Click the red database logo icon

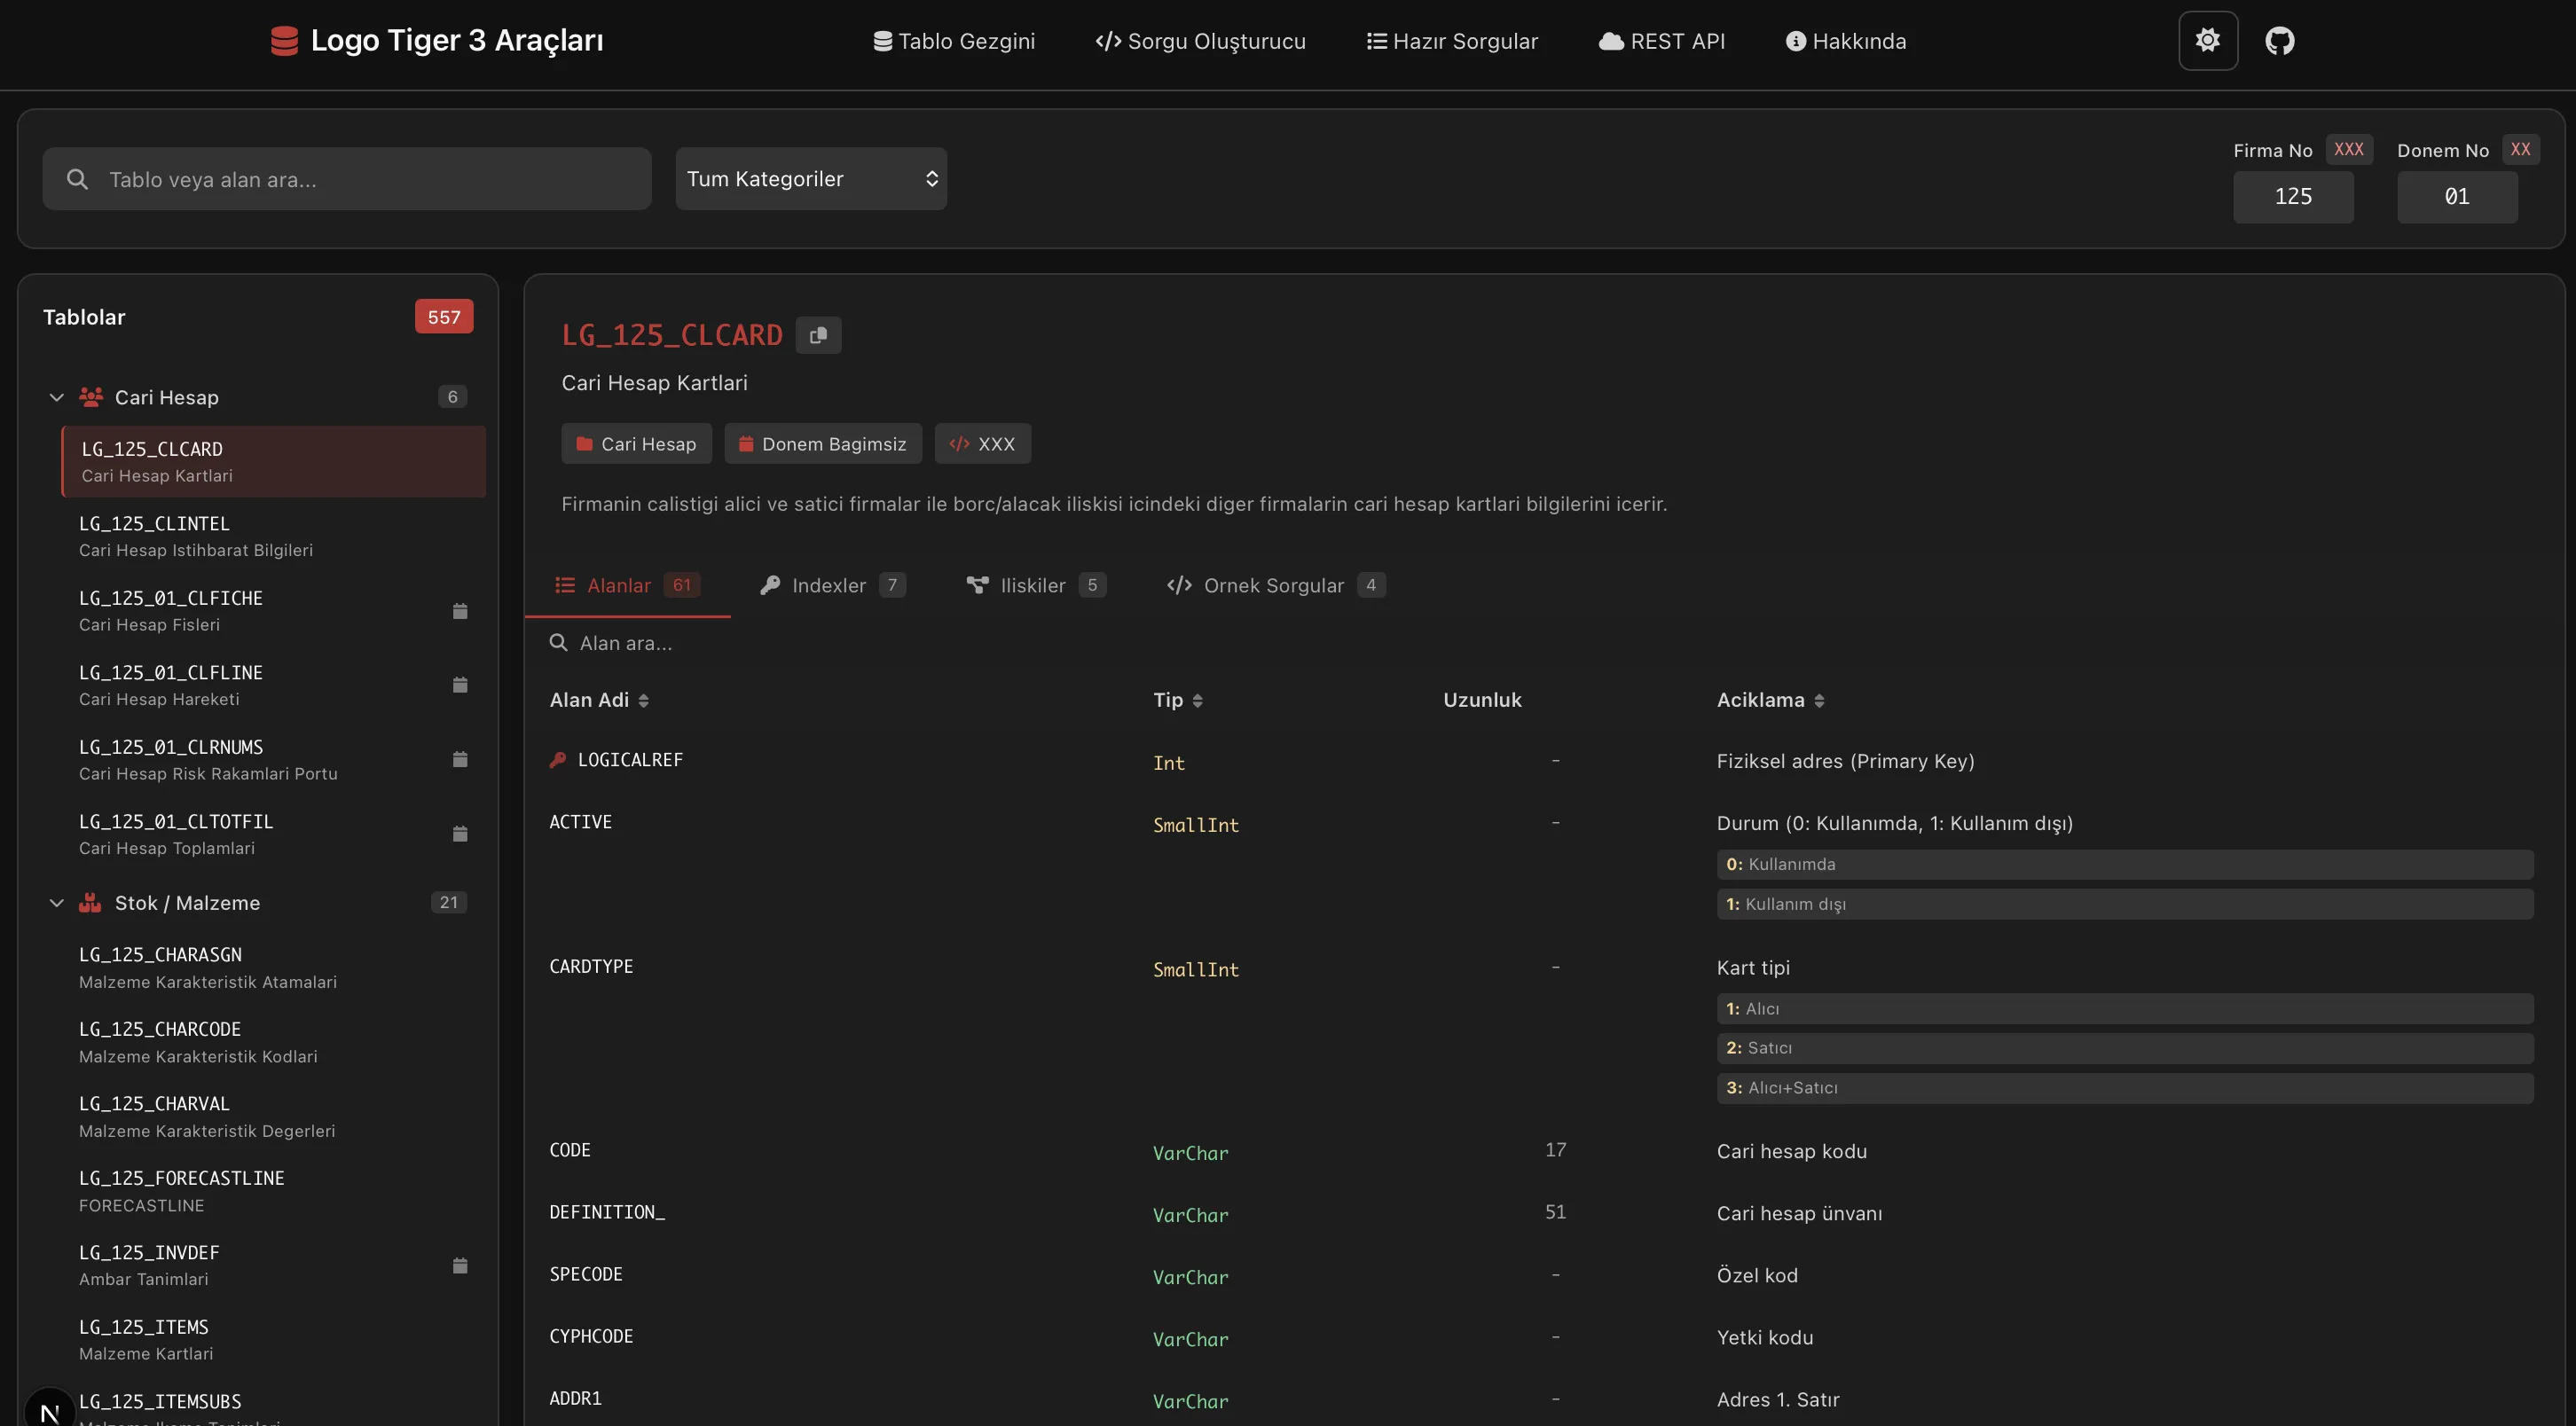(x=284, y=41)
